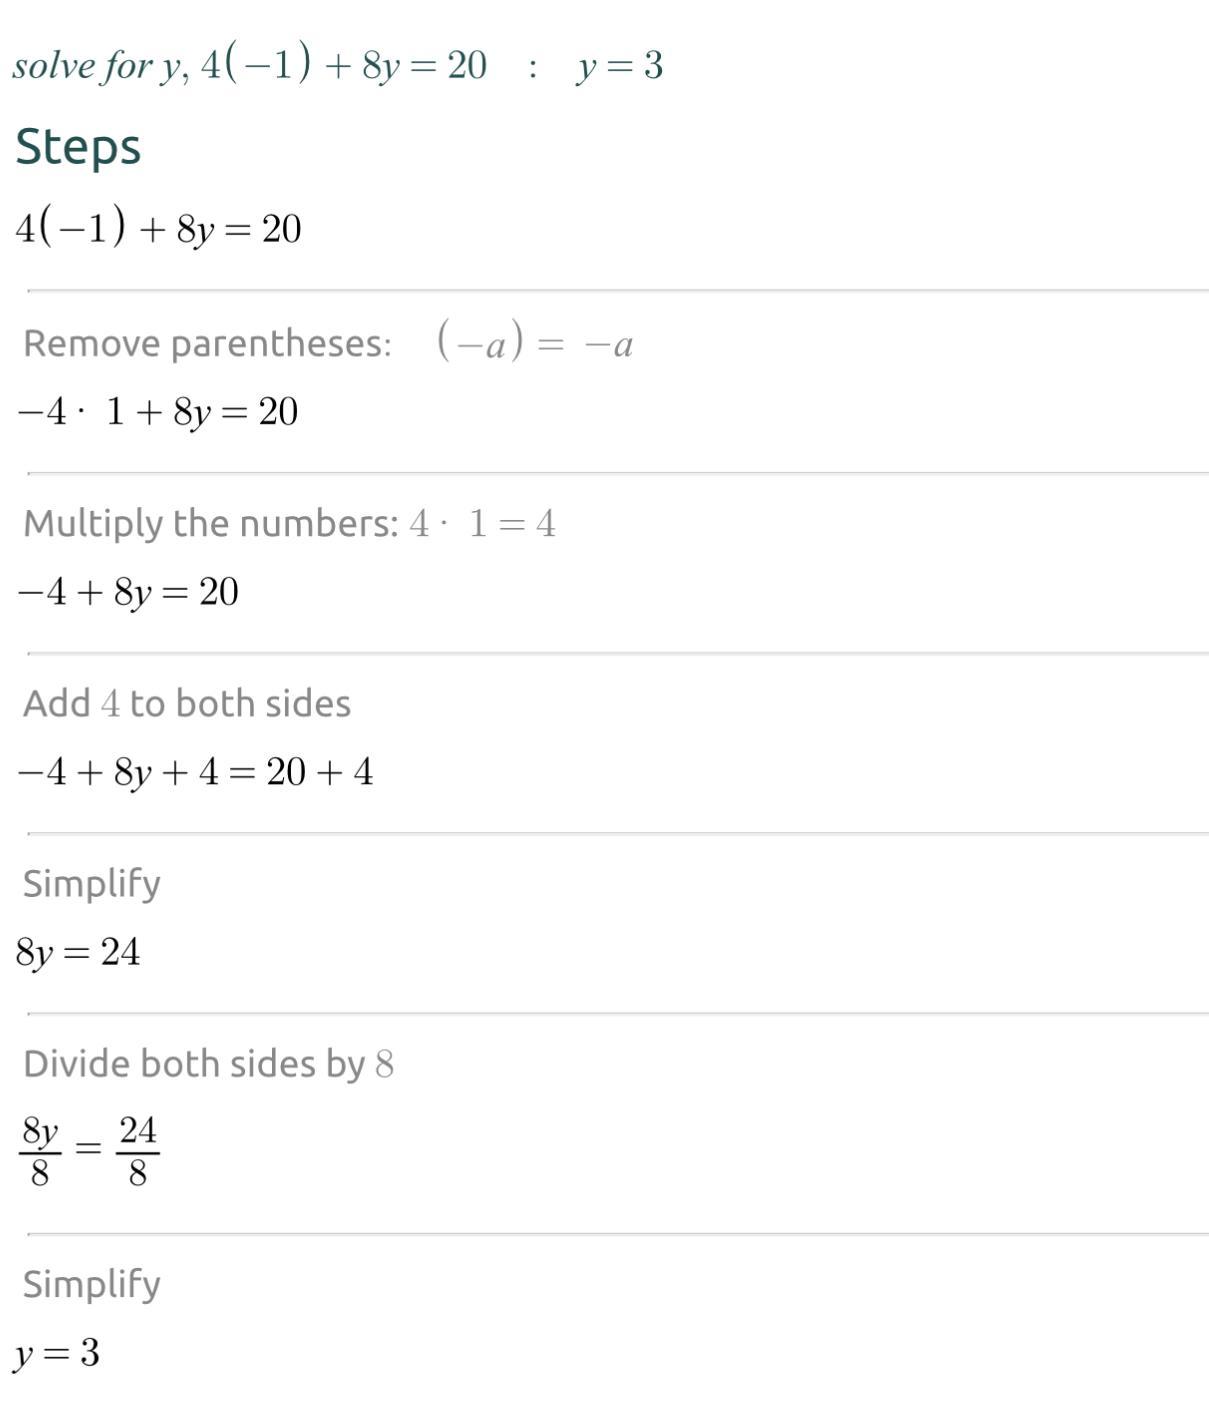Click the y = 3 result in the header
1209x1401 pixels.
(x=619, y=66)
